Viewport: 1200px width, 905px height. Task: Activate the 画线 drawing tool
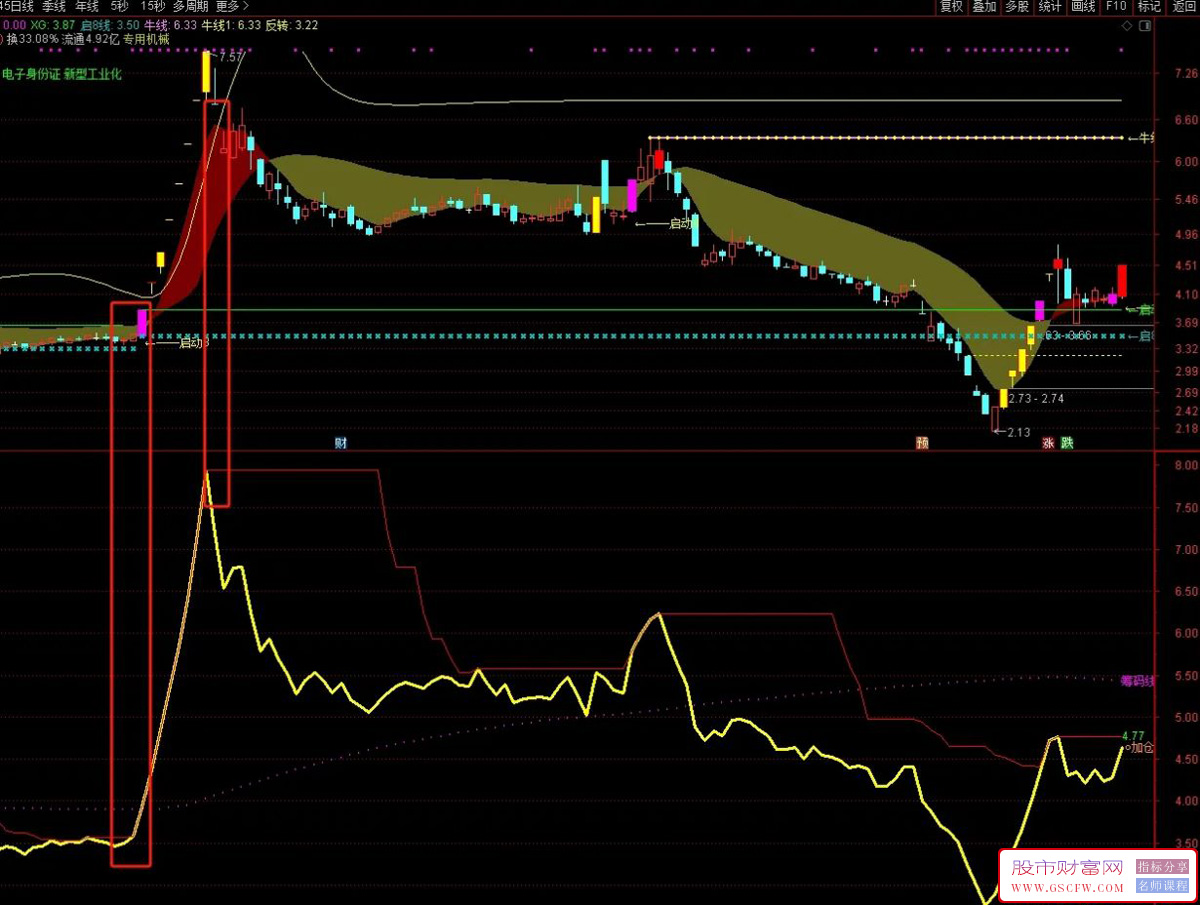point(1083,6)
